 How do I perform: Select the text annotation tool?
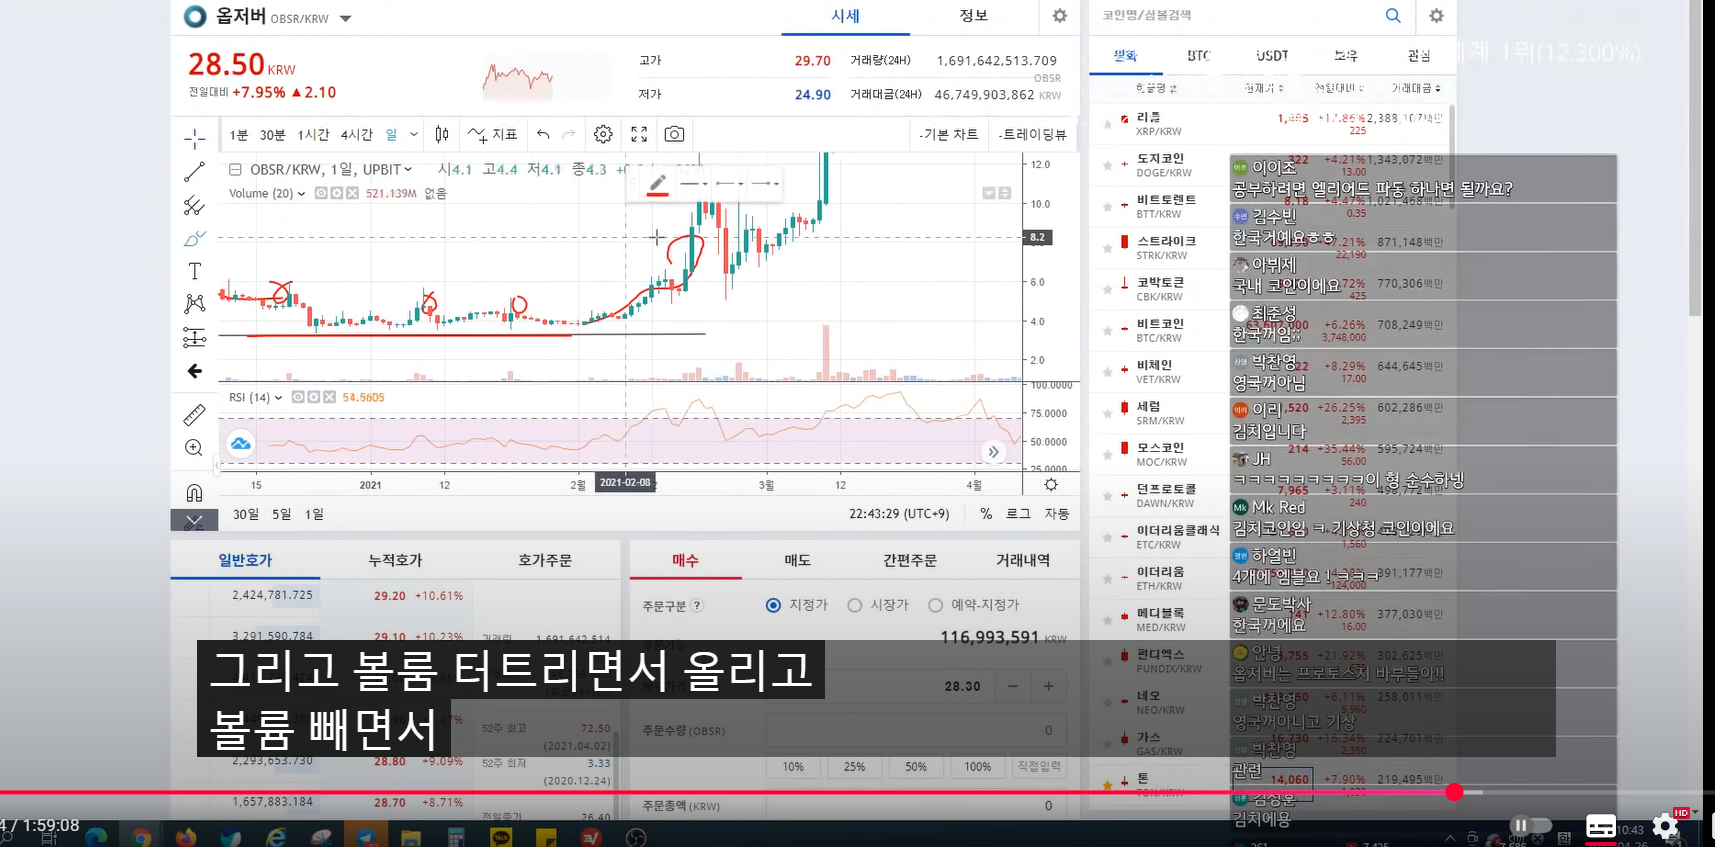[x=195, y=271]
